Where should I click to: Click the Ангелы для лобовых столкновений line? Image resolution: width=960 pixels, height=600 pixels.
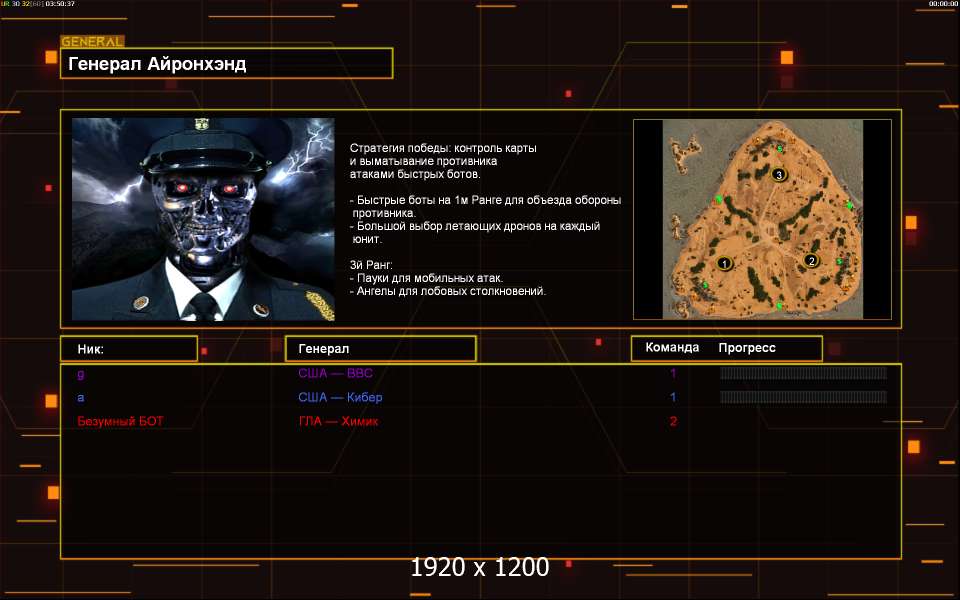448,291
